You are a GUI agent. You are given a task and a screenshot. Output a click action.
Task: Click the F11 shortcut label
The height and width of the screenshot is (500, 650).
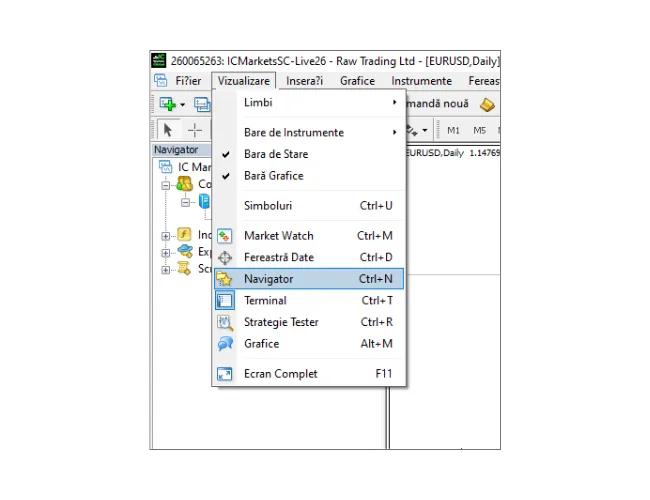(x=384, y=374)
